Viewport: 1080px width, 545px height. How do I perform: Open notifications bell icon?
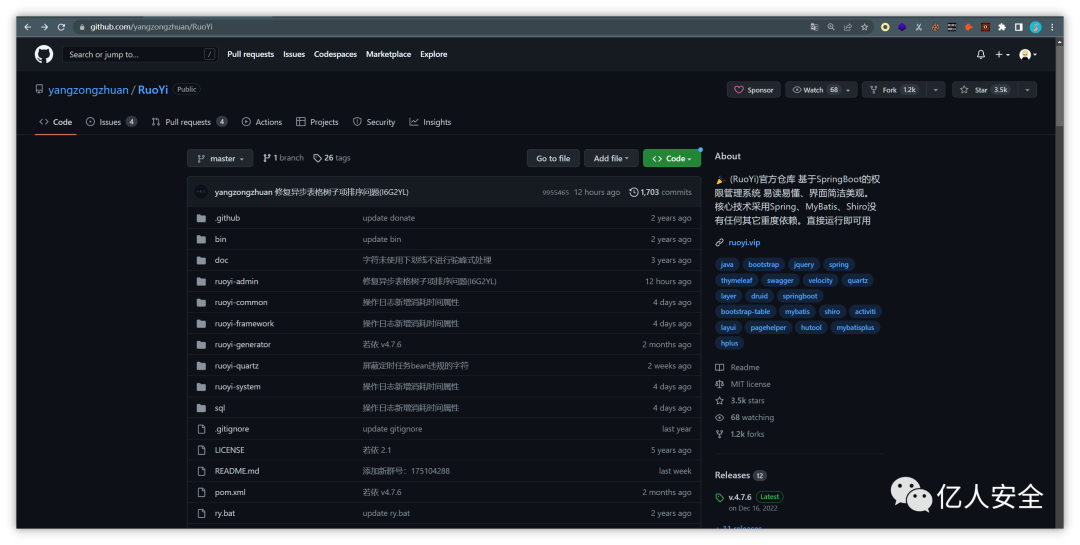pos(981,54)
